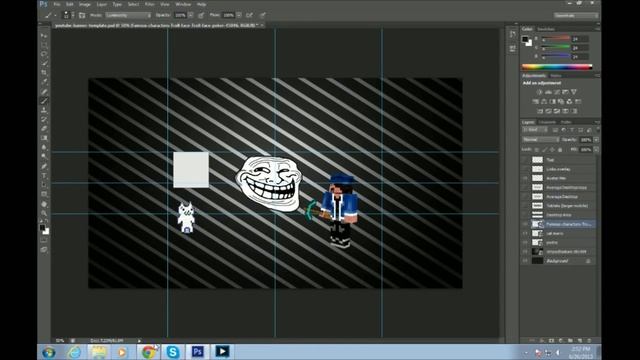640x360 pixels.
Task: Select the Eraser tool
Action: coord(44,129)
